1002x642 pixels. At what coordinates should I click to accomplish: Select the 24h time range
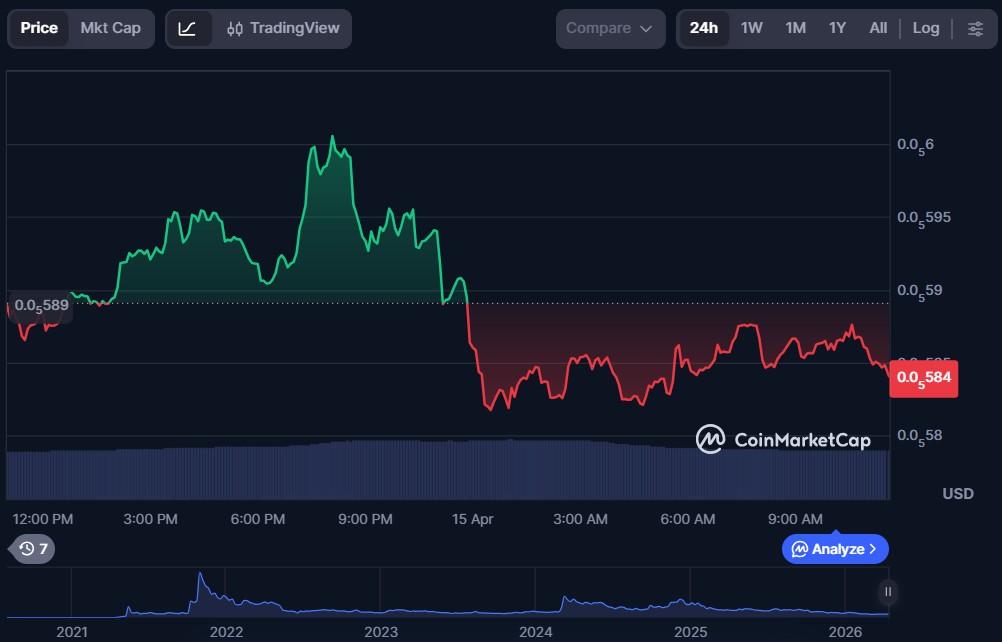point(703,28)
